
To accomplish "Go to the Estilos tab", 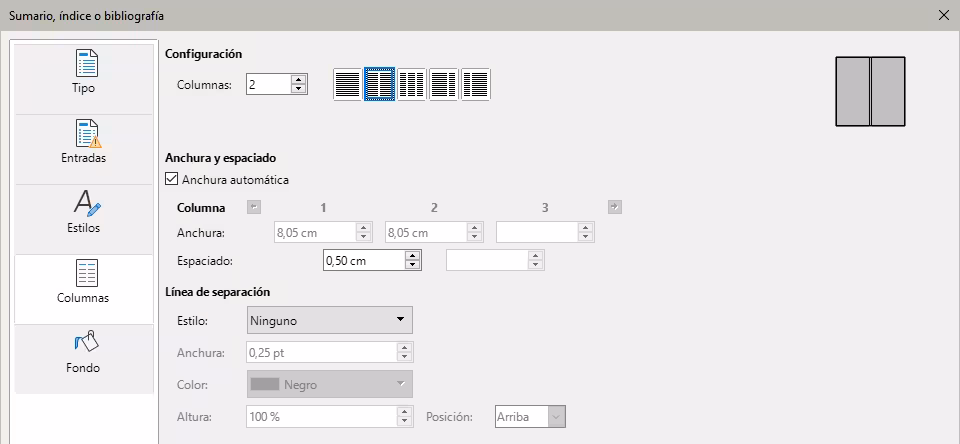I will pyautogui.click(x=84, y=213).
